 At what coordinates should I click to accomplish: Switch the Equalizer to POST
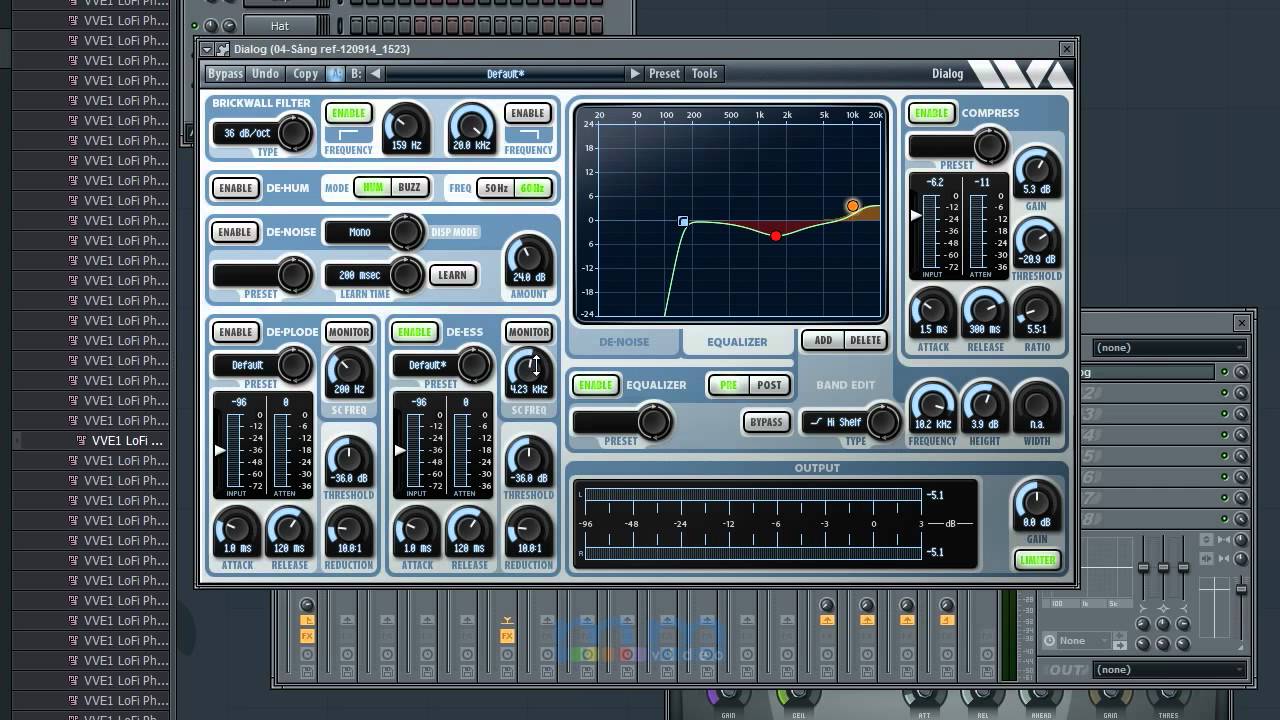[769, 385]
